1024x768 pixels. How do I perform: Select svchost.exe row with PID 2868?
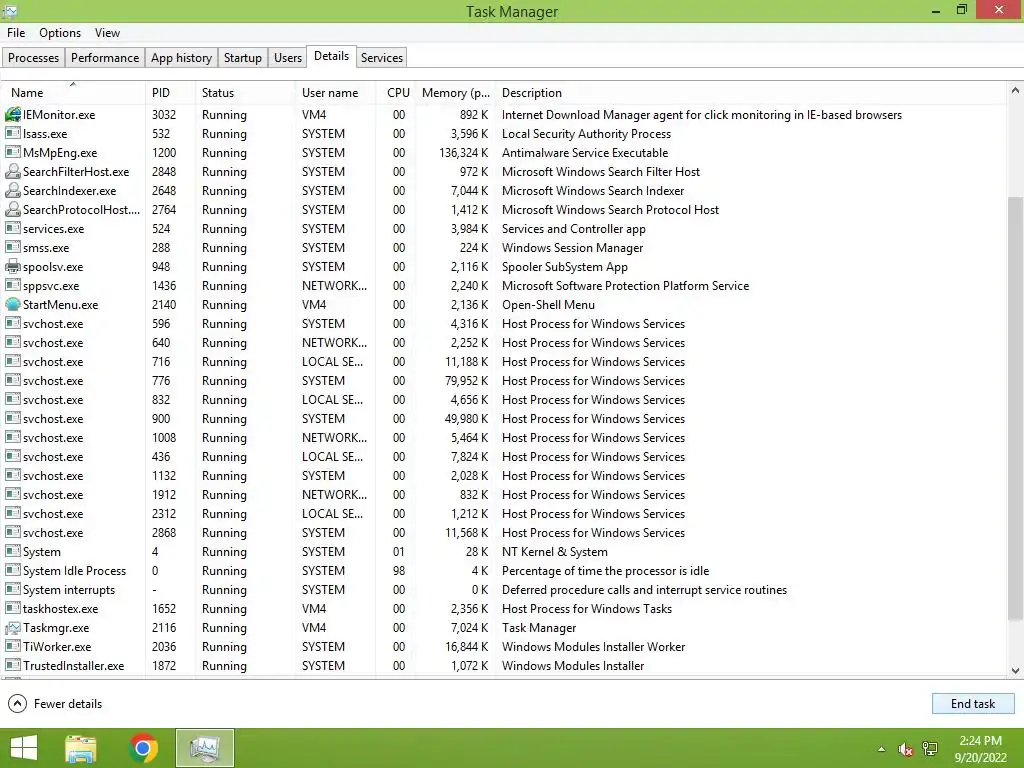(503, 532)
